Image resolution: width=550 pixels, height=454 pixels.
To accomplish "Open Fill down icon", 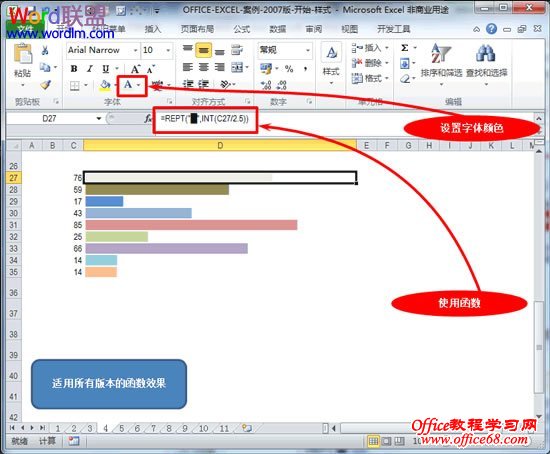I will coord(404,64).
